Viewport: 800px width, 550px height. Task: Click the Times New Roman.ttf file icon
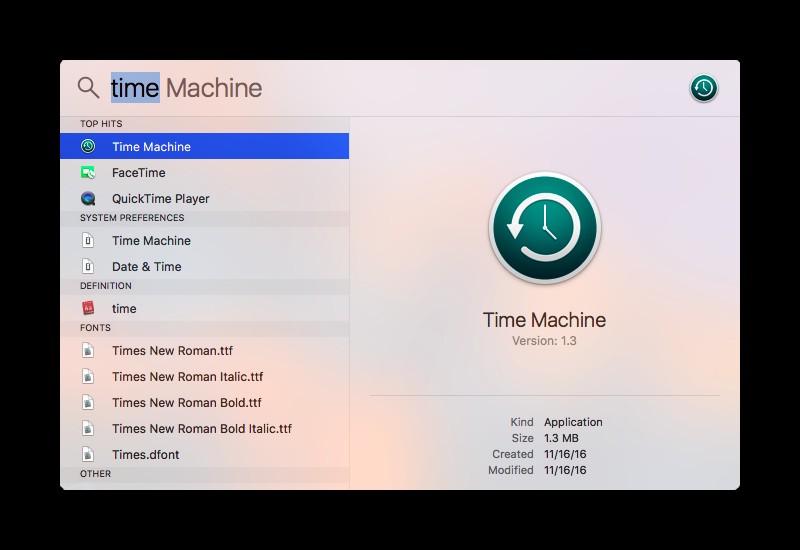(x=88, y=351)
